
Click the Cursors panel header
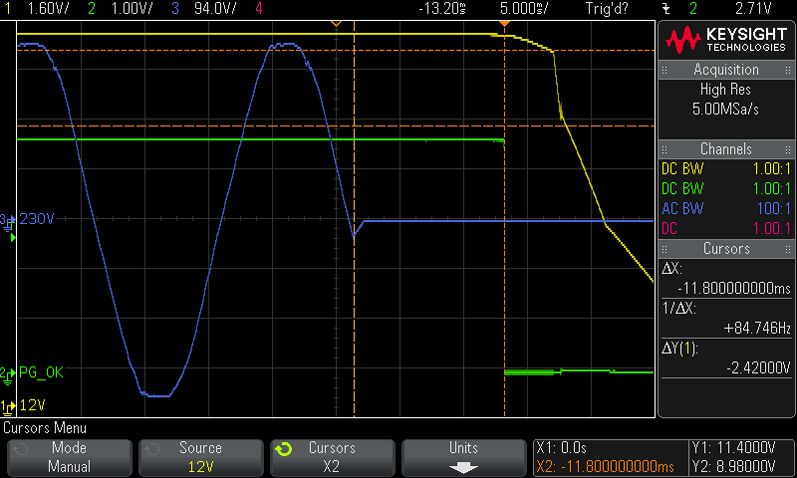726,249
